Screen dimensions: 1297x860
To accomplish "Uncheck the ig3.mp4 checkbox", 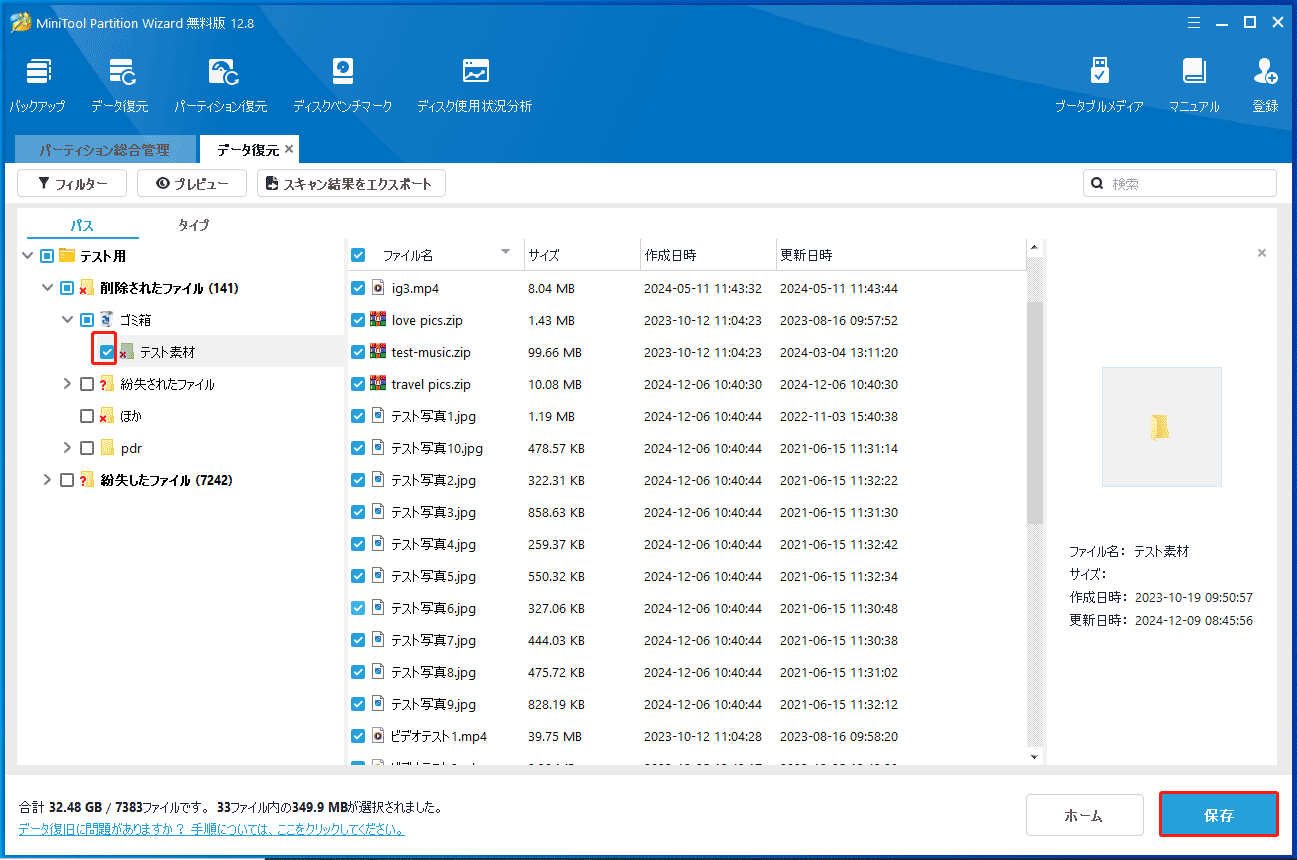I will tap(358, 288).
